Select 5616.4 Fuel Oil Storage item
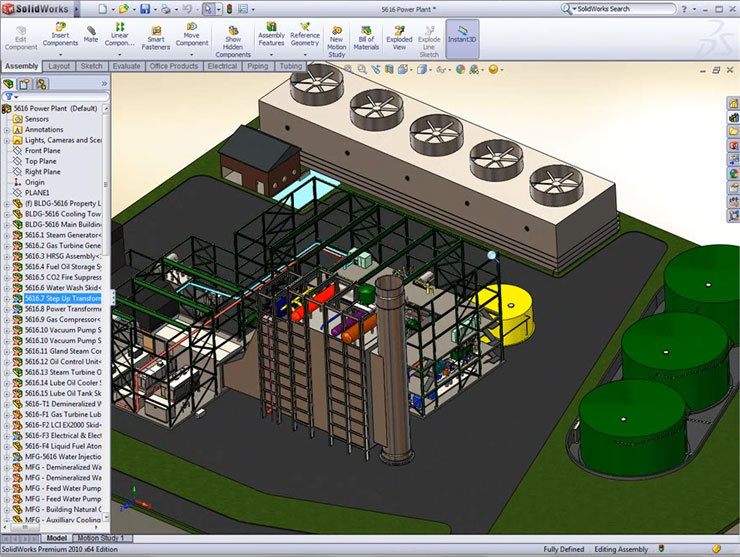Image resolution: width=740 pixels, height=557 pixels. (x=63, y=267)
